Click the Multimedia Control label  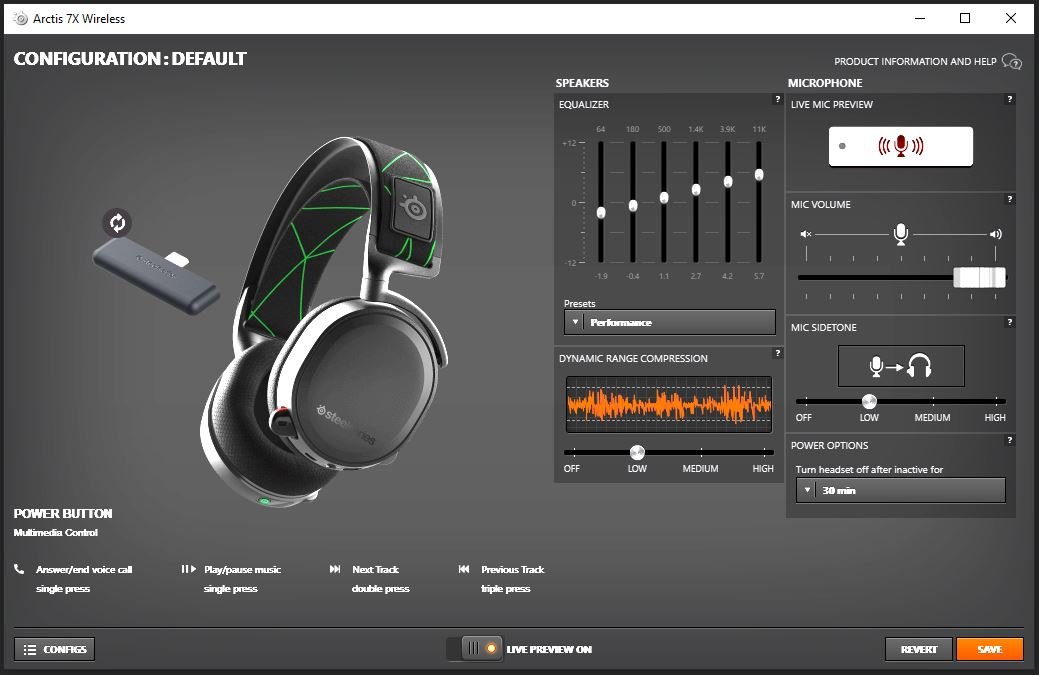click(56, 533)
